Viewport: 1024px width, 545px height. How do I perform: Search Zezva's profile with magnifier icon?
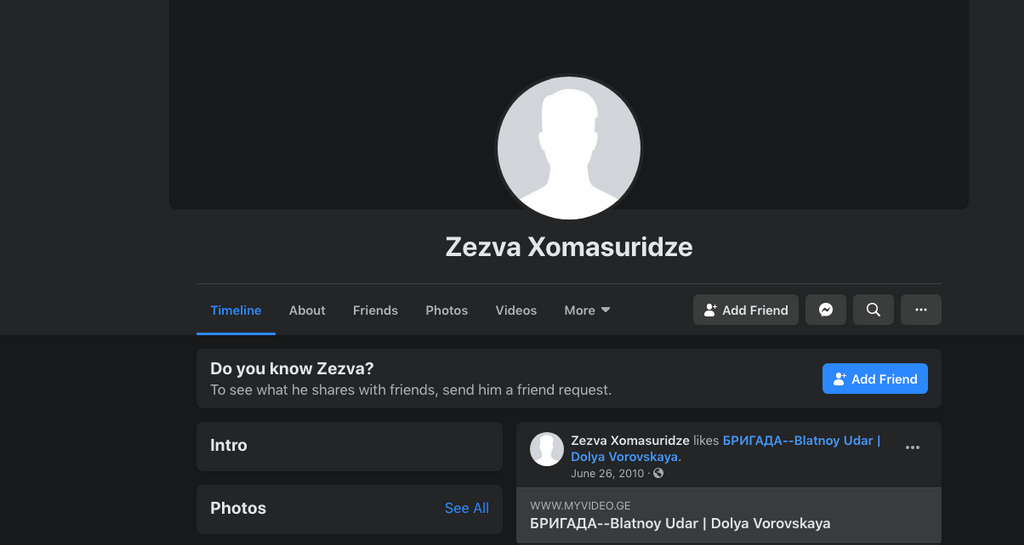873,310
